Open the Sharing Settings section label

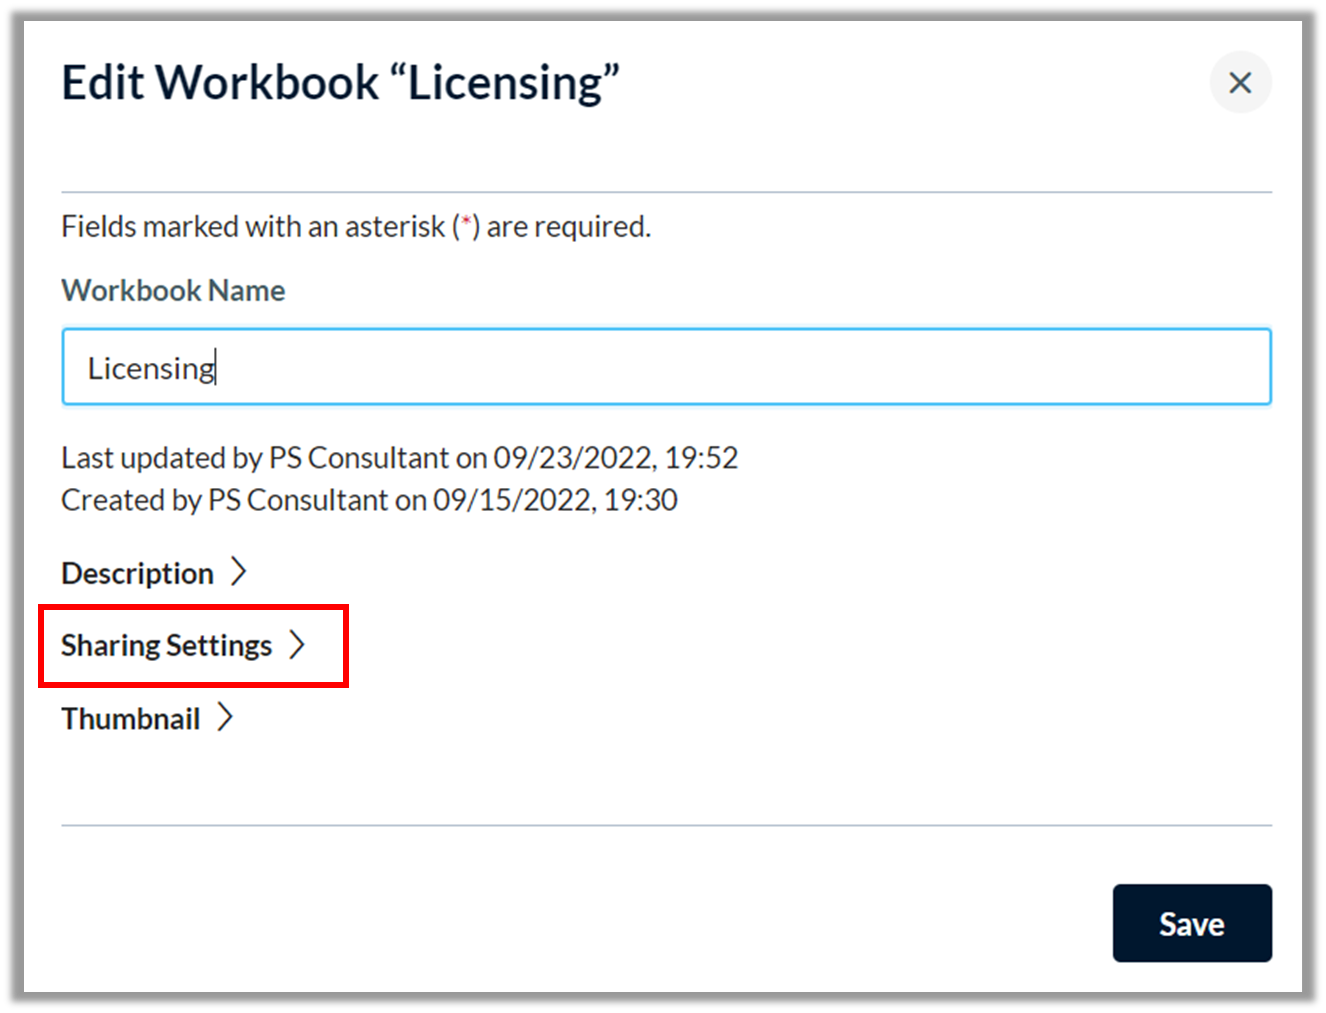tap(167, 646)
